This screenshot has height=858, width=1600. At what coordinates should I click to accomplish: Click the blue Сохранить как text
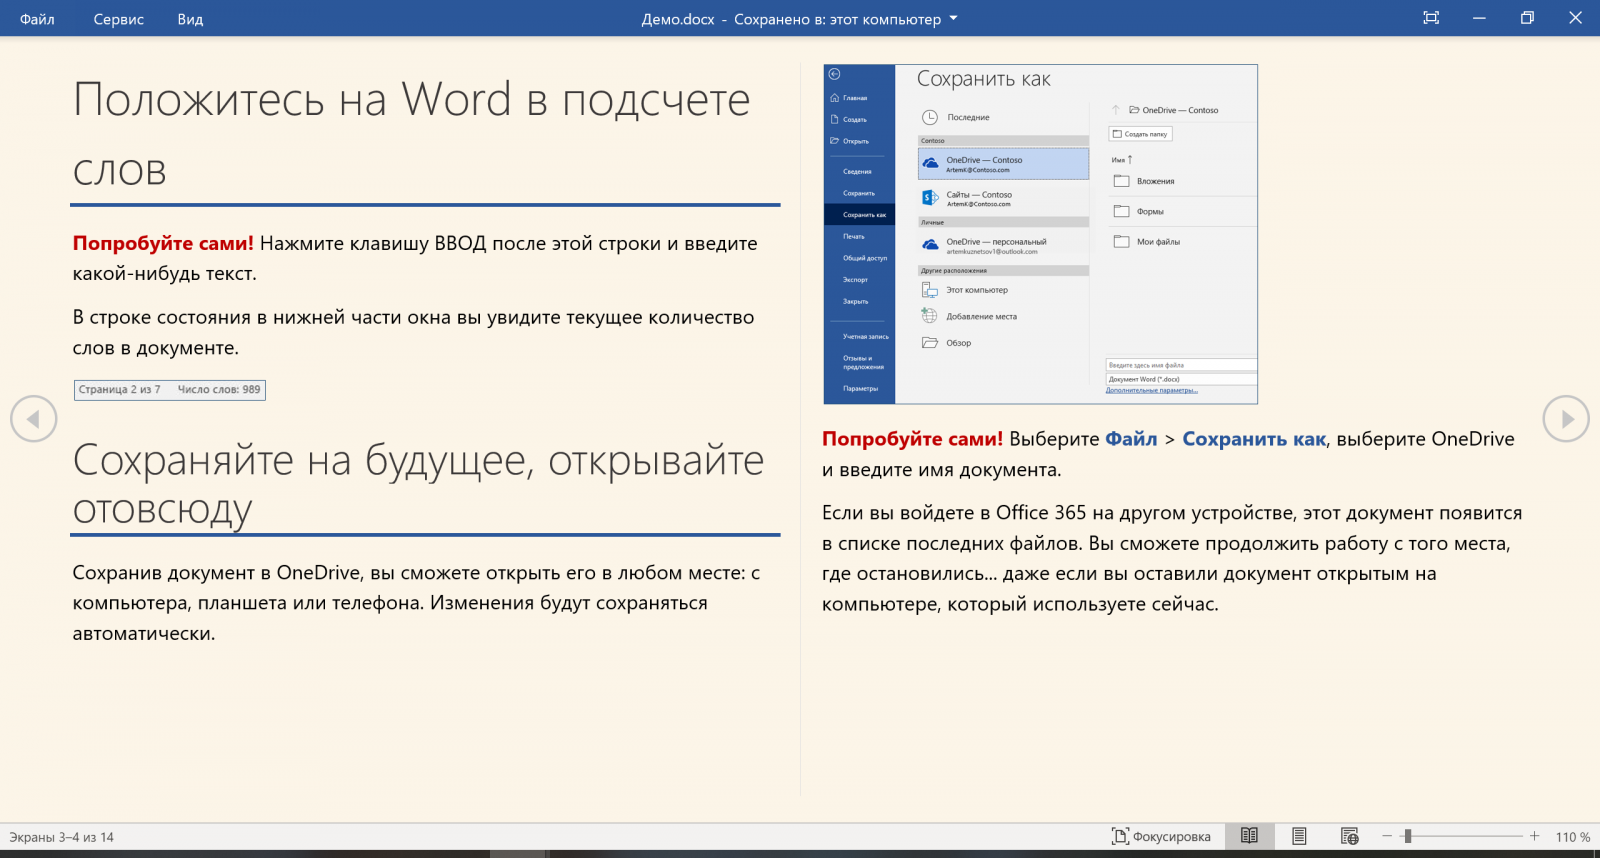1254,439
